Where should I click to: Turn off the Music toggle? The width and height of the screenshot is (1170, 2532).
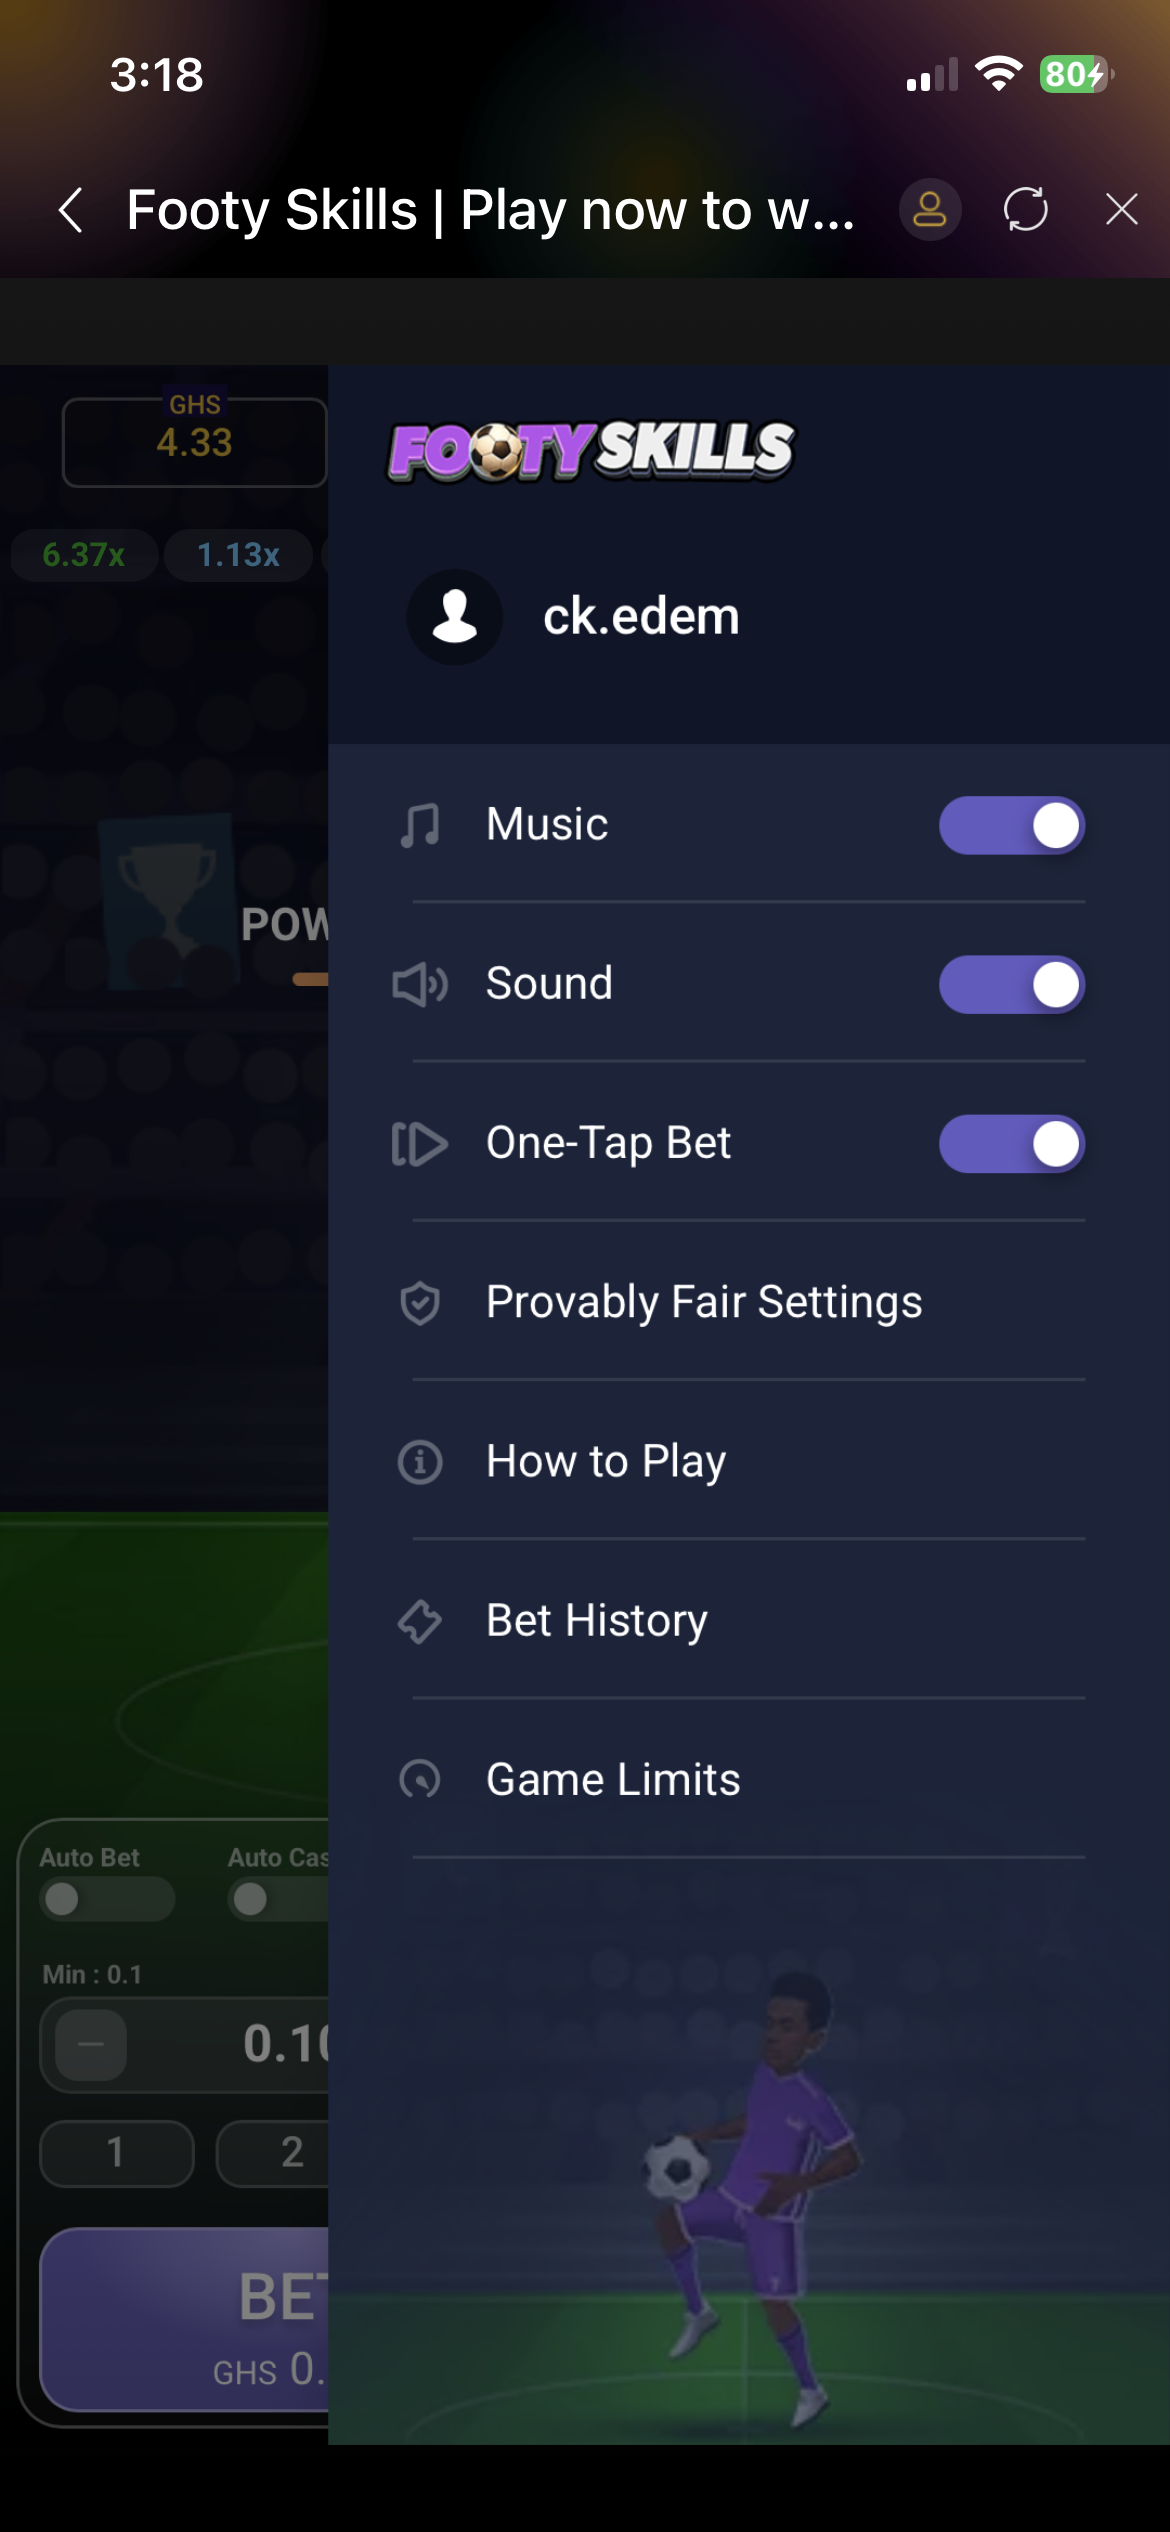[1012, 826]
